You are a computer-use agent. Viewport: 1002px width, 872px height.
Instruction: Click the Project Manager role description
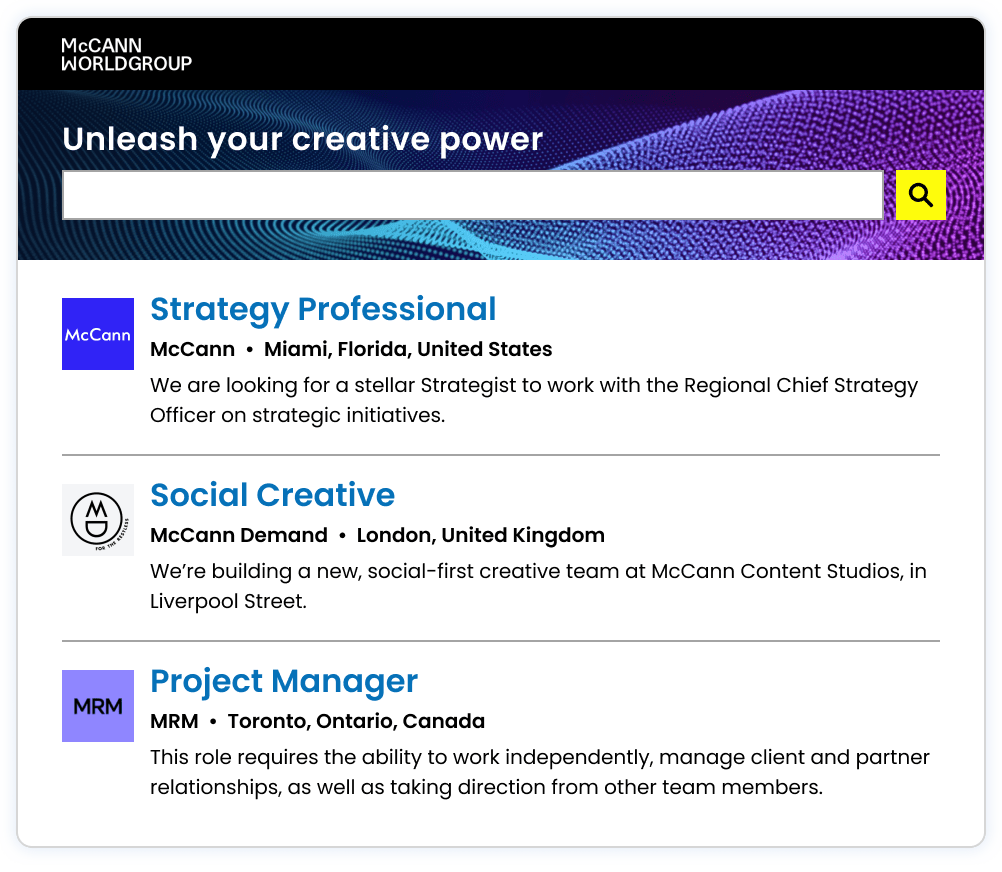540,772
